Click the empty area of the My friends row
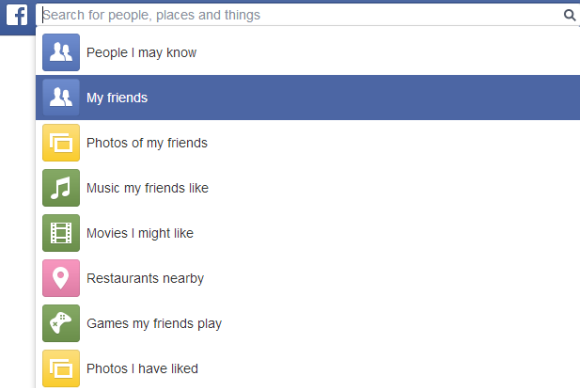 point(362,97)
